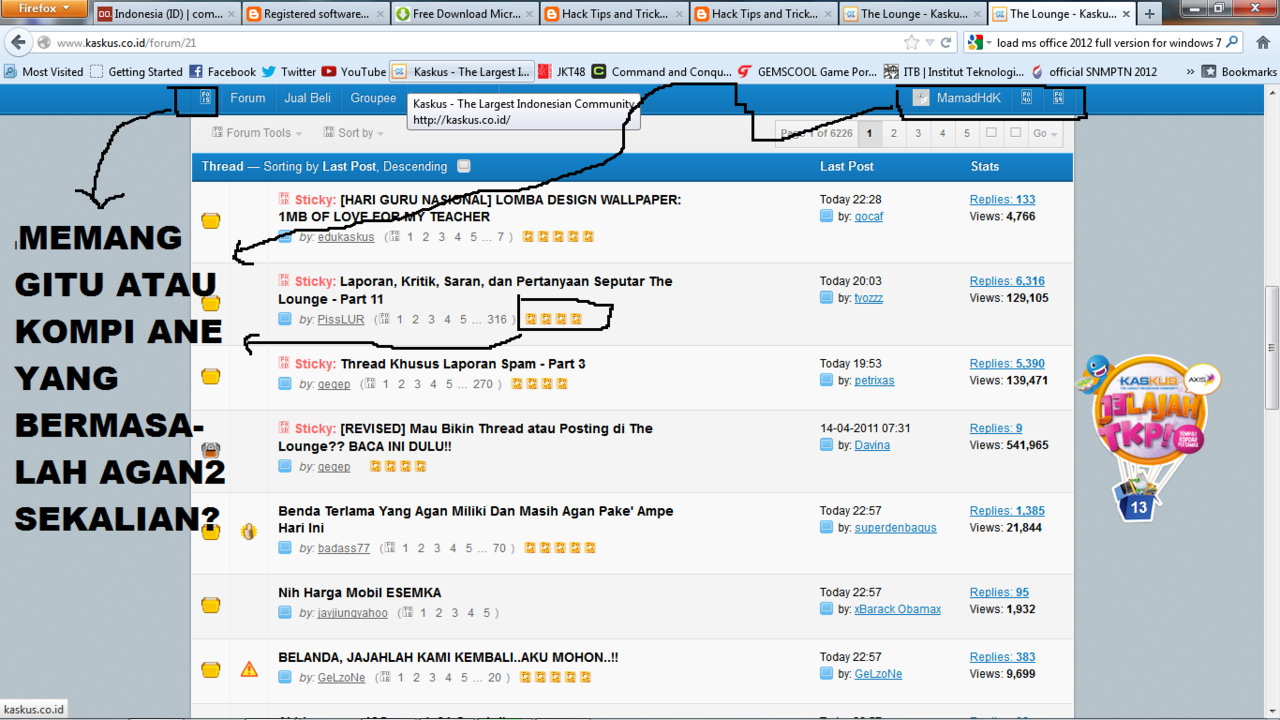This screenshot has height=720, width=1280.
Task: Open the Sort by dropdown
Action: pos(354,133)
